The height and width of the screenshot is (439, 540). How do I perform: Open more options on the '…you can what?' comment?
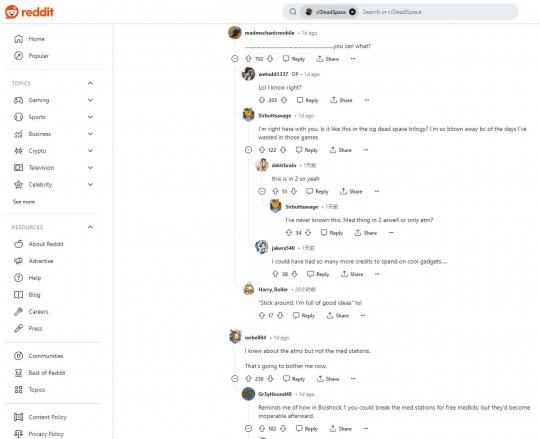tap(353, 59)
